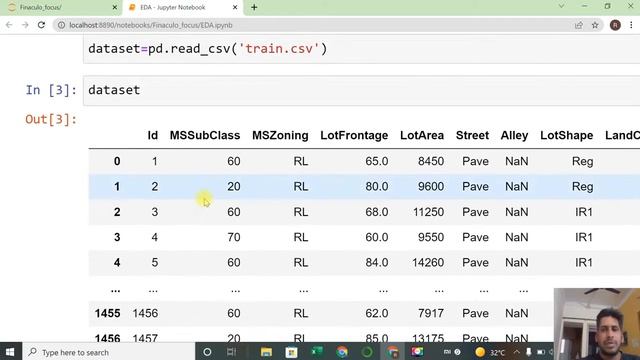
Task: Click the In [3] prompt label
Action: click(x=51, y=90)
